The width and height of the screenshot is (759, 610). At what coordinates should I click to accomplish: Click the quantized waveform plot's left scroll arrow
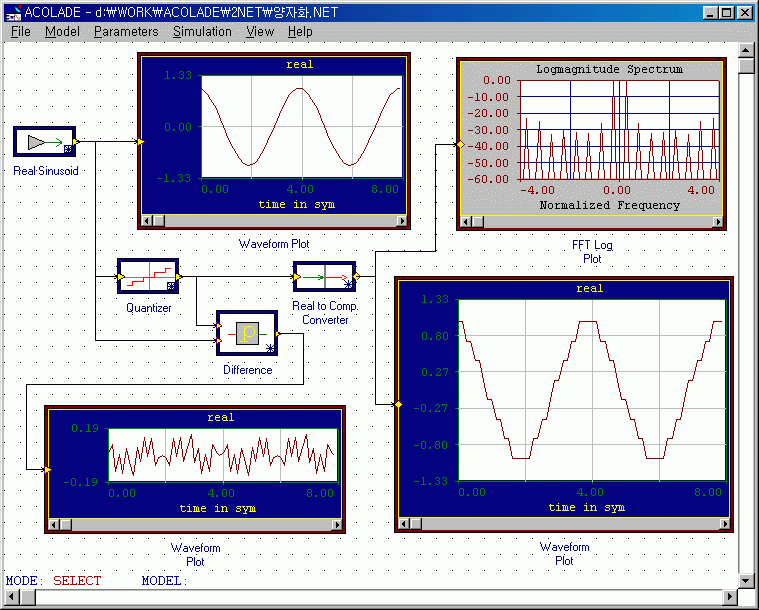(x=404, y=523)
